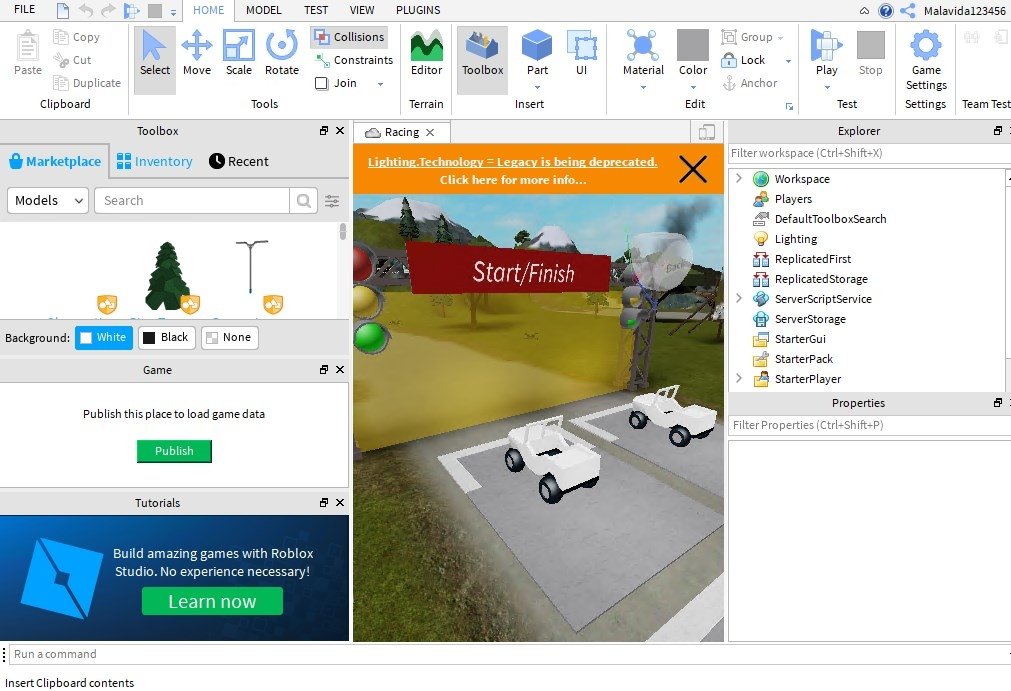Switch to the PLUGINS ribbon tab

[x=418, y=10]
